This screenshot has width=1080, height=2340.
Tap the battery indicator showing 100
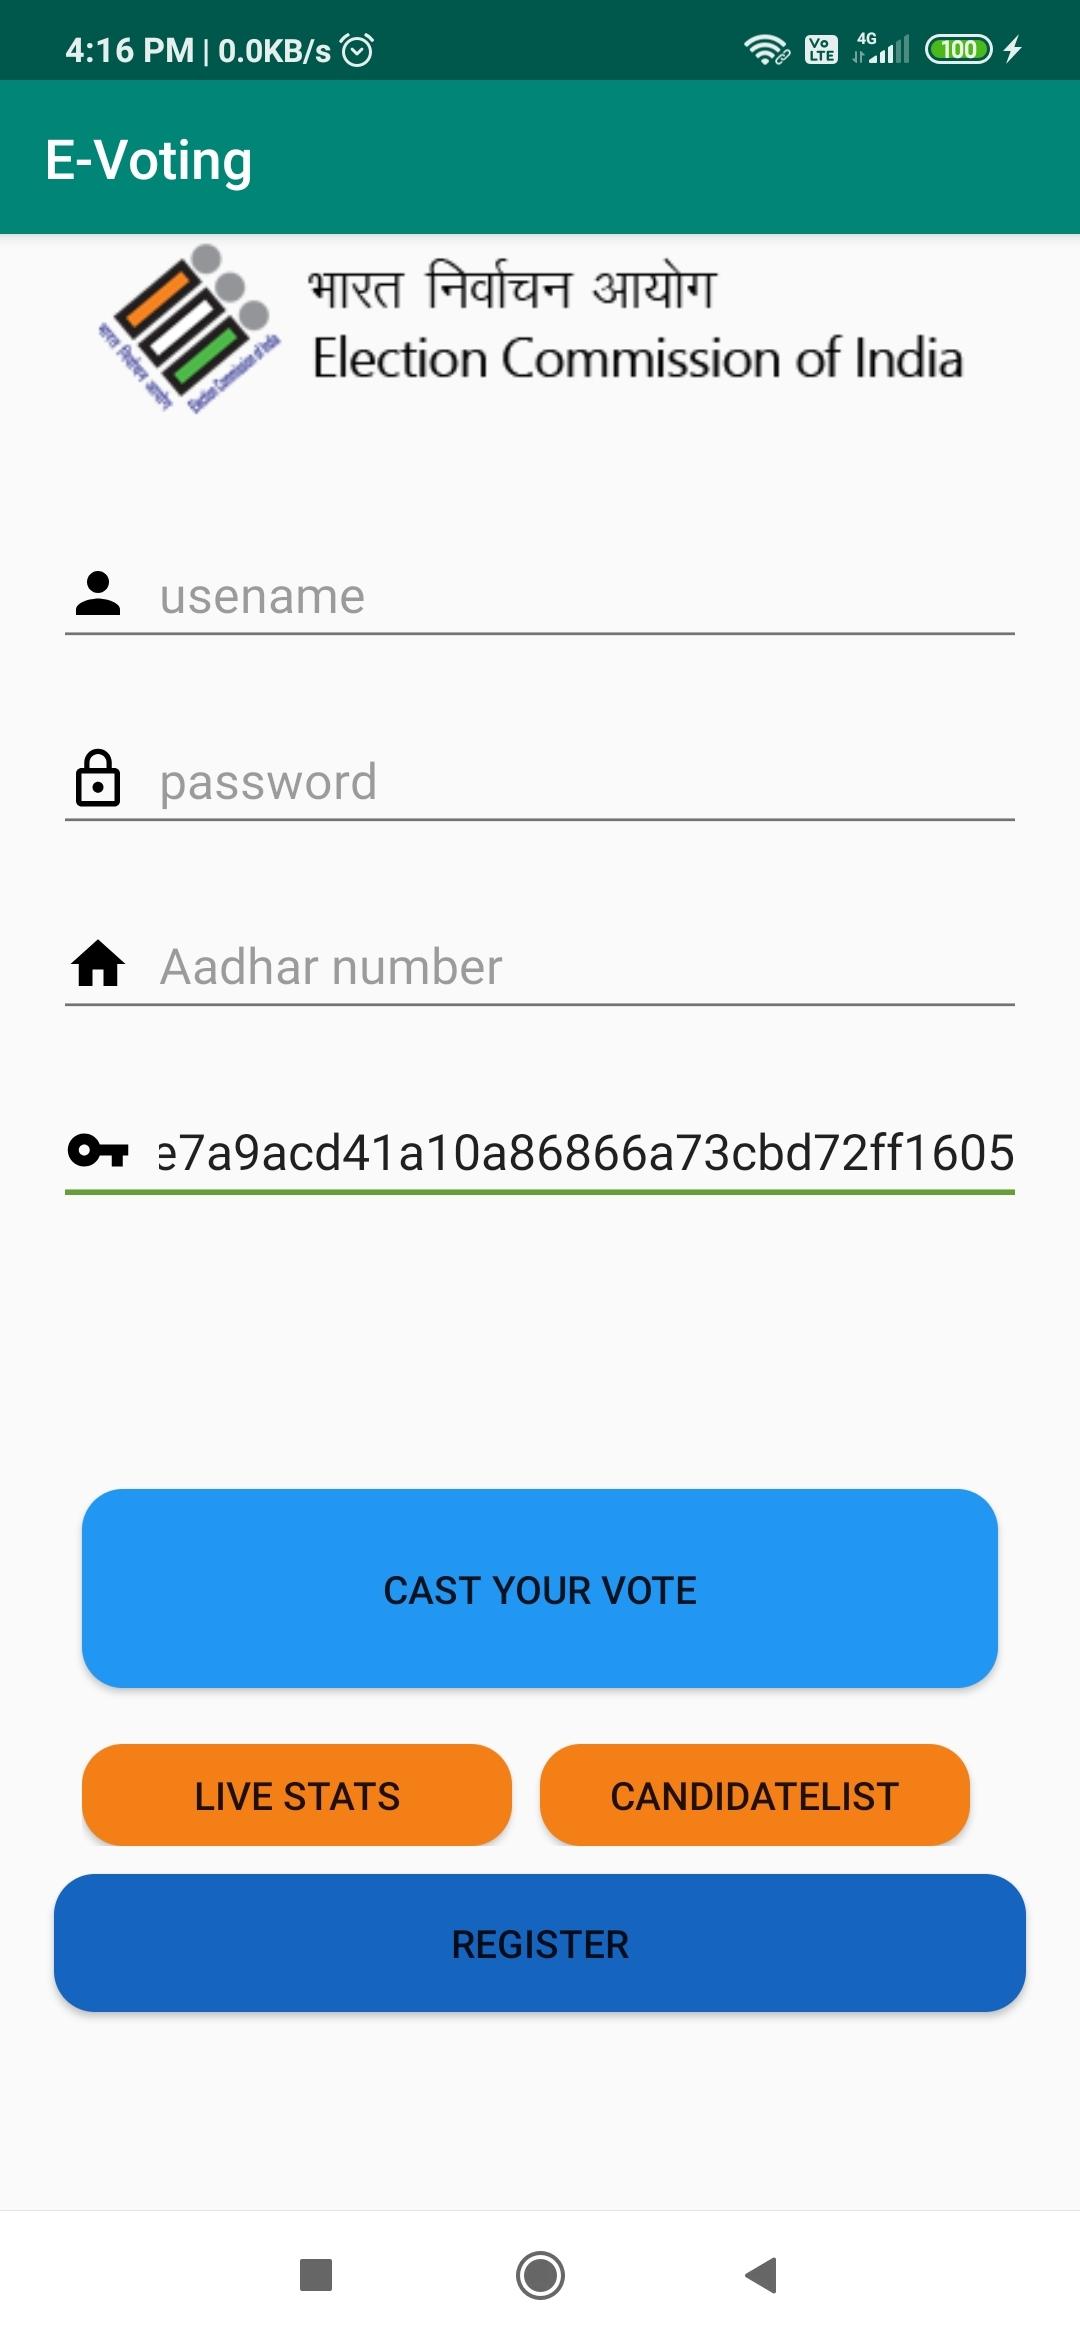click(959, 49)
